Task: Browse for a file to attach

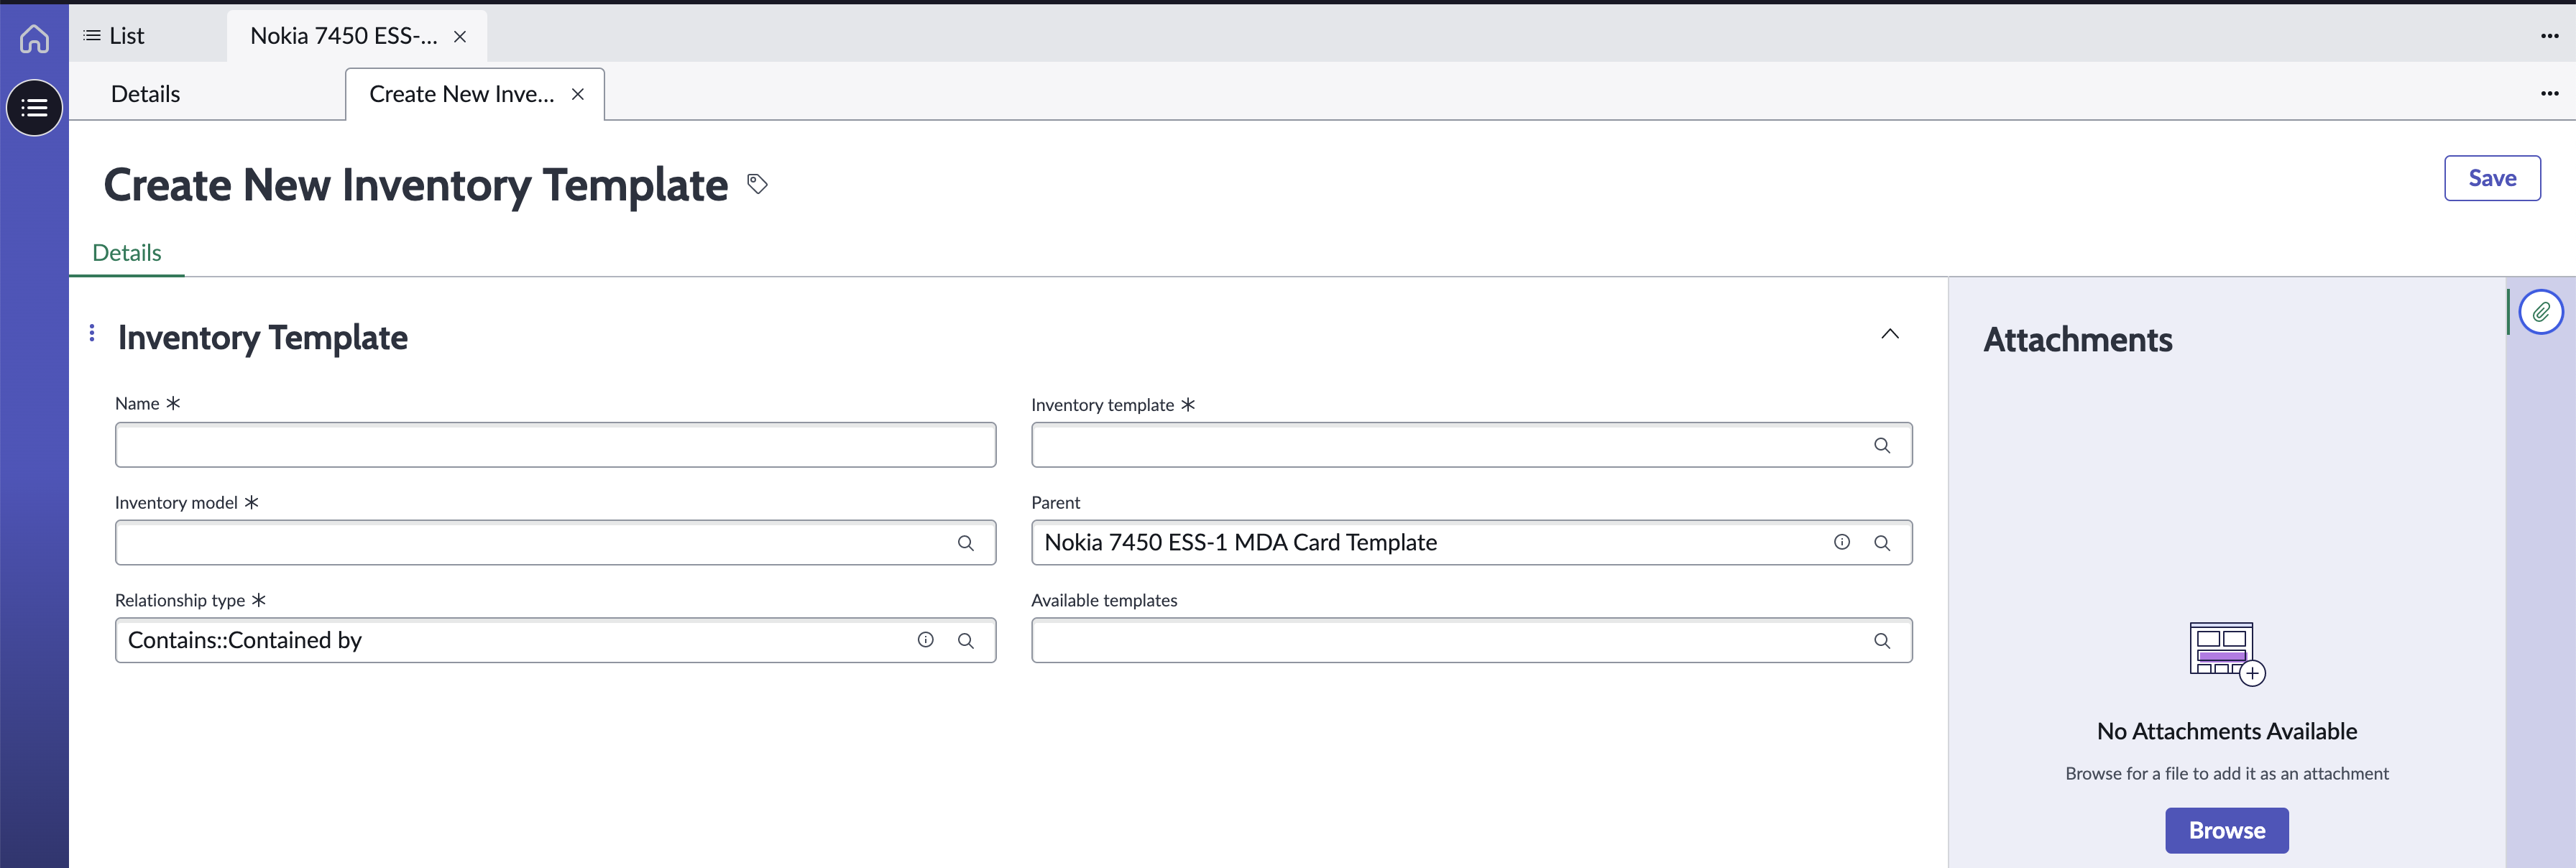Action: pyautogui.click(x=2226, y=830)
